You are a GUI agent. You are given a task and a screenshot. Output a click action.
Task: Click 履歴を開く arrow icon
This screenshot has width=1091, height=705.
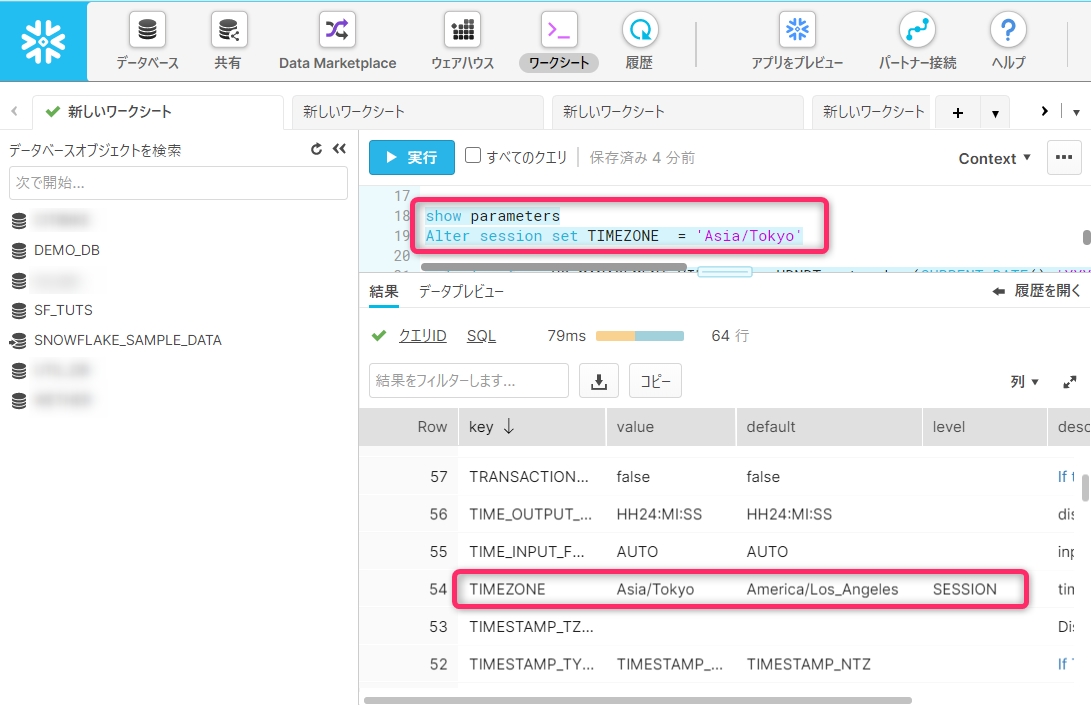click(998, 291)
